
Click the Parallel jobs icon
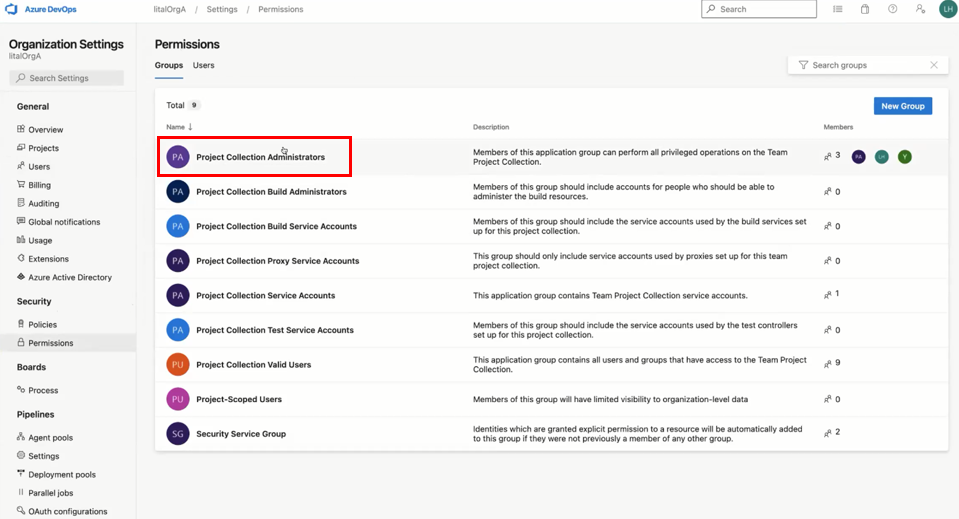pos(21,492)
